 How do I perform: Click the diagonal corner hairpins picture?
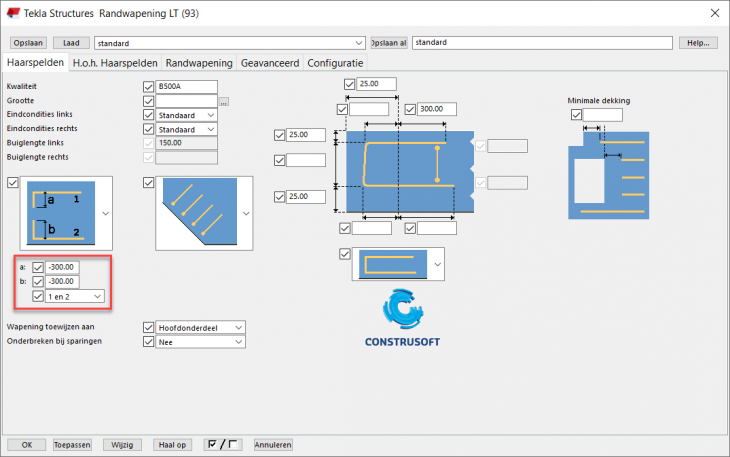199,213
